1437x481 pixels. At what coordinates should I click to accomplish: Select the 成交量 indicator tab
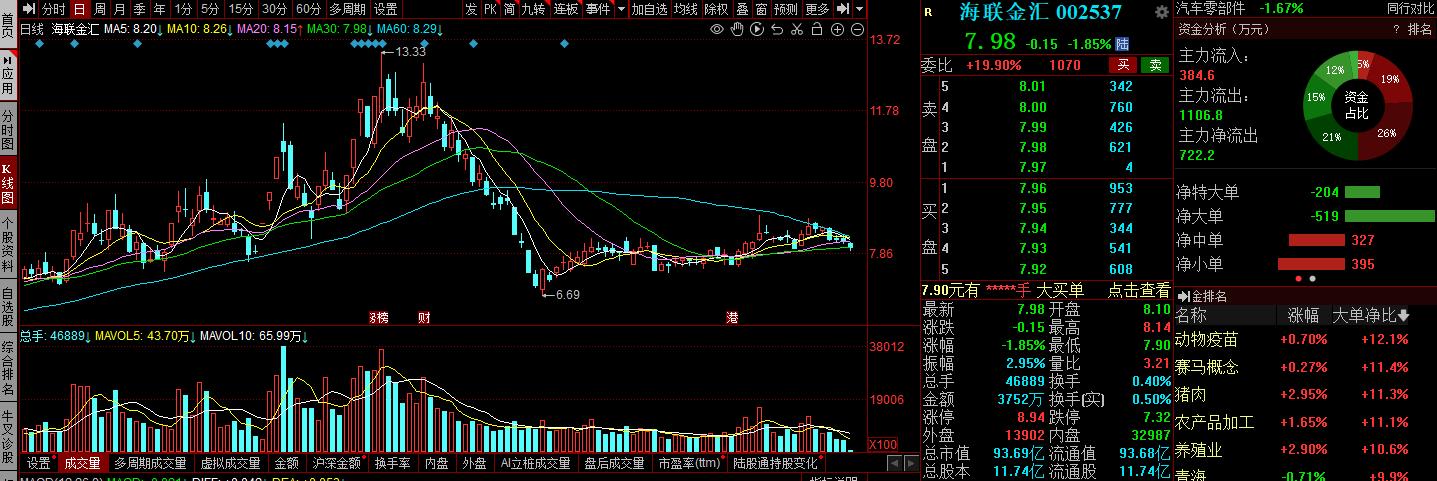pyautogui.click(x=82, y=463)
